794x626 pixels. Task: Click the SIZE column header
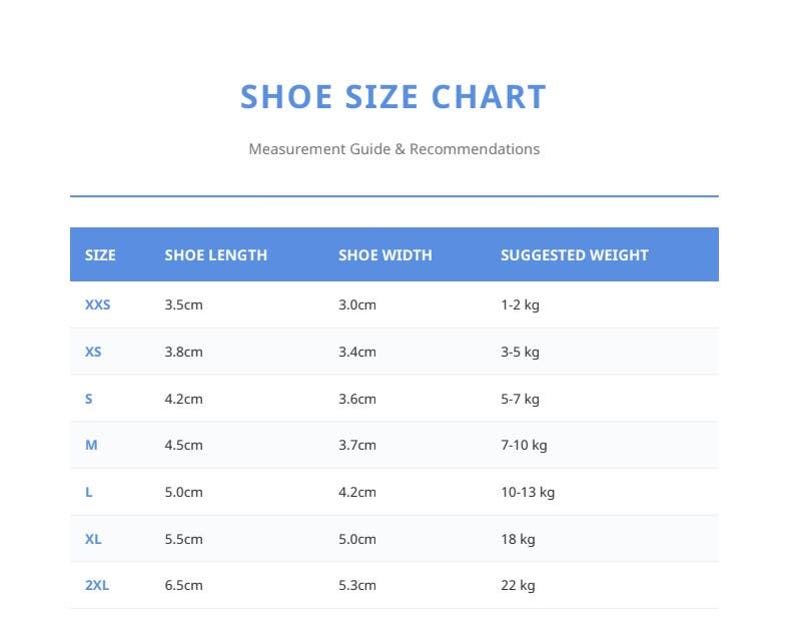click(x=100, y=255)
